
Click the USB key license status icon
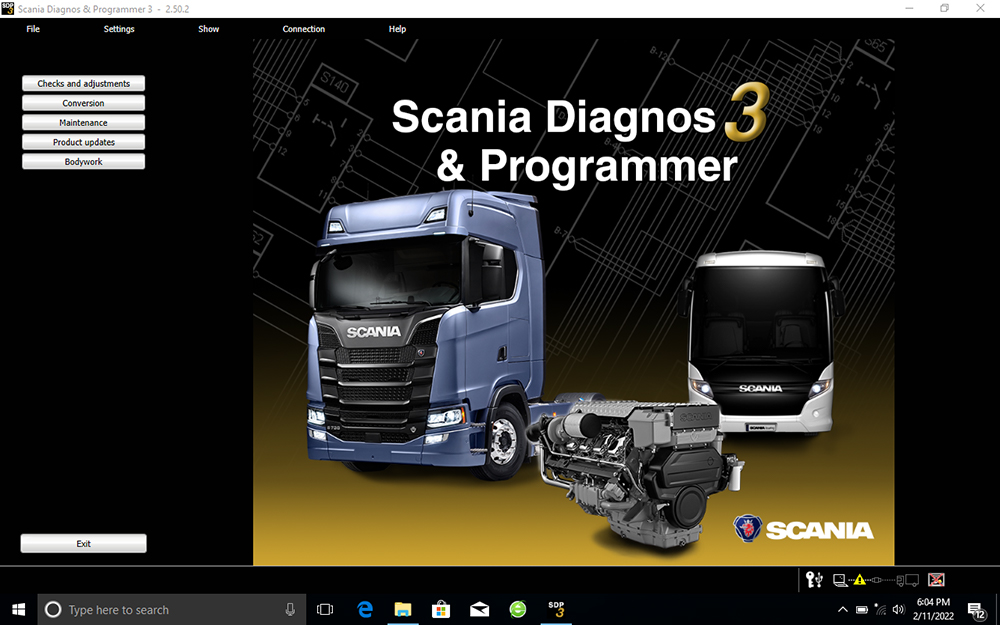[x=814, y=580]
